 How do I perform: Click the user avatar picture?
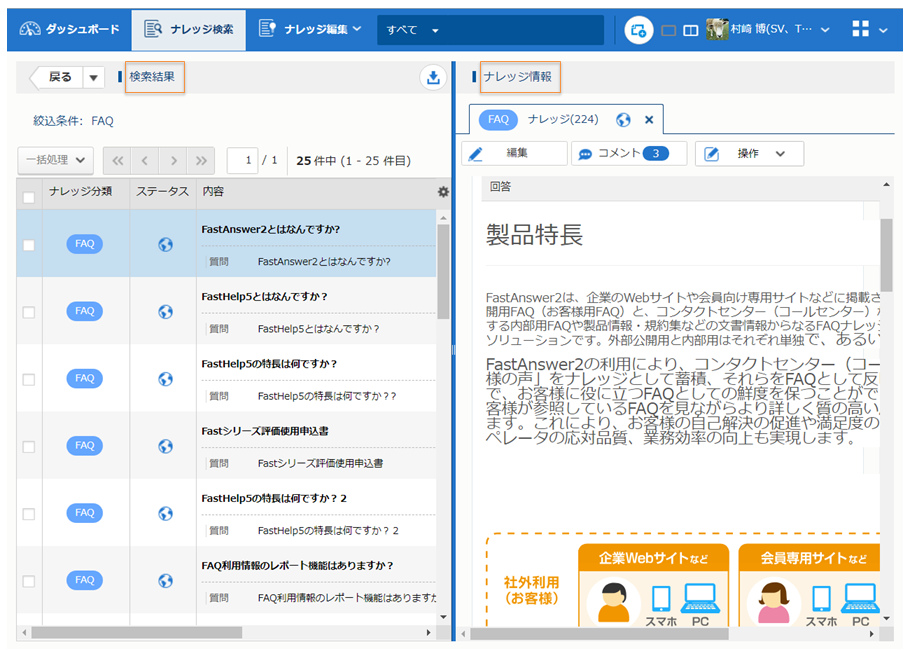click(717, 29)
